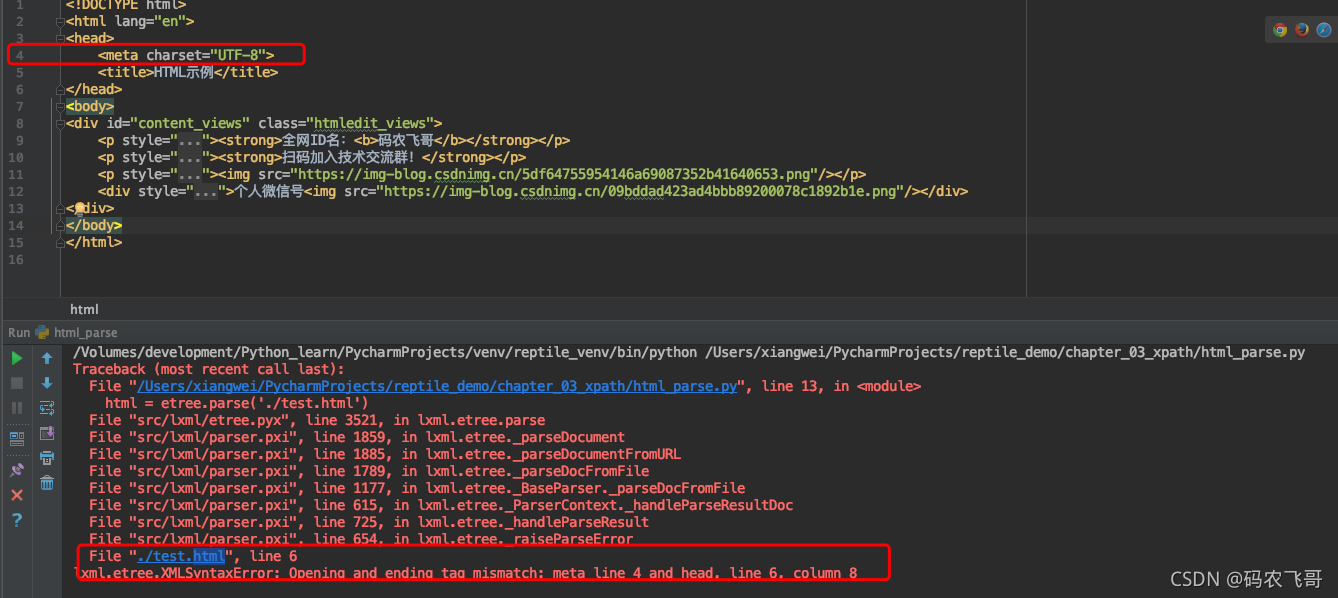
Task: Click line number 16 in the gutter
Action: 14,259
